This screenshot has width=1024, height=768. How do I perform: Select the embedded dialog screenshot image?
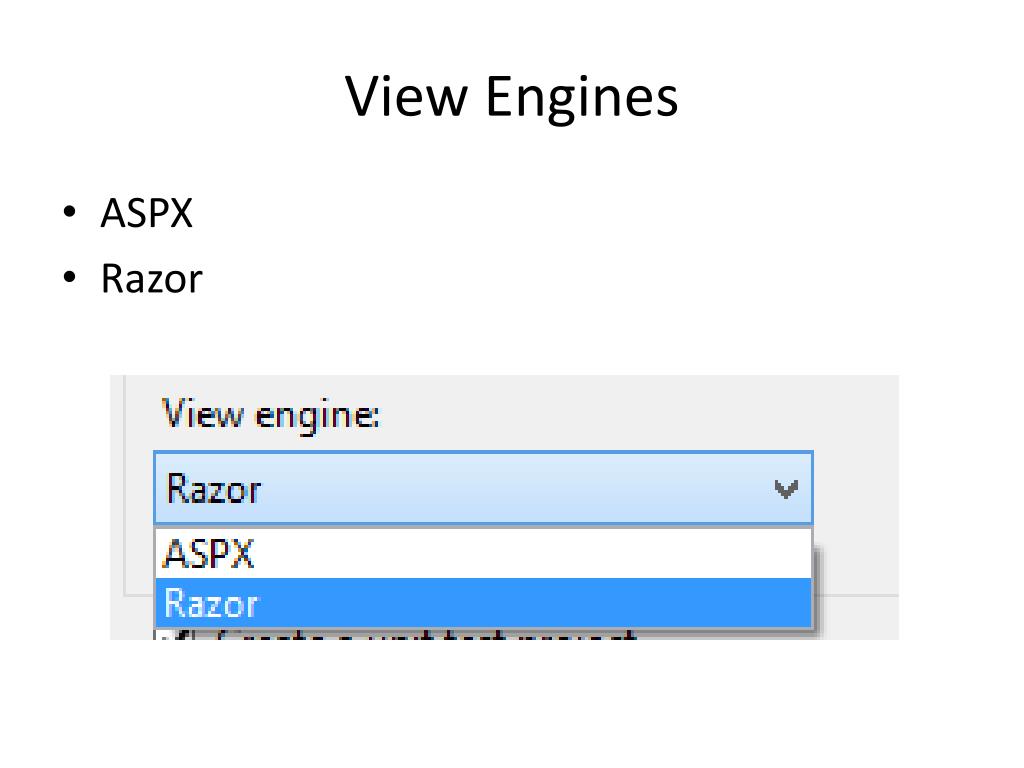coord(504,507)
